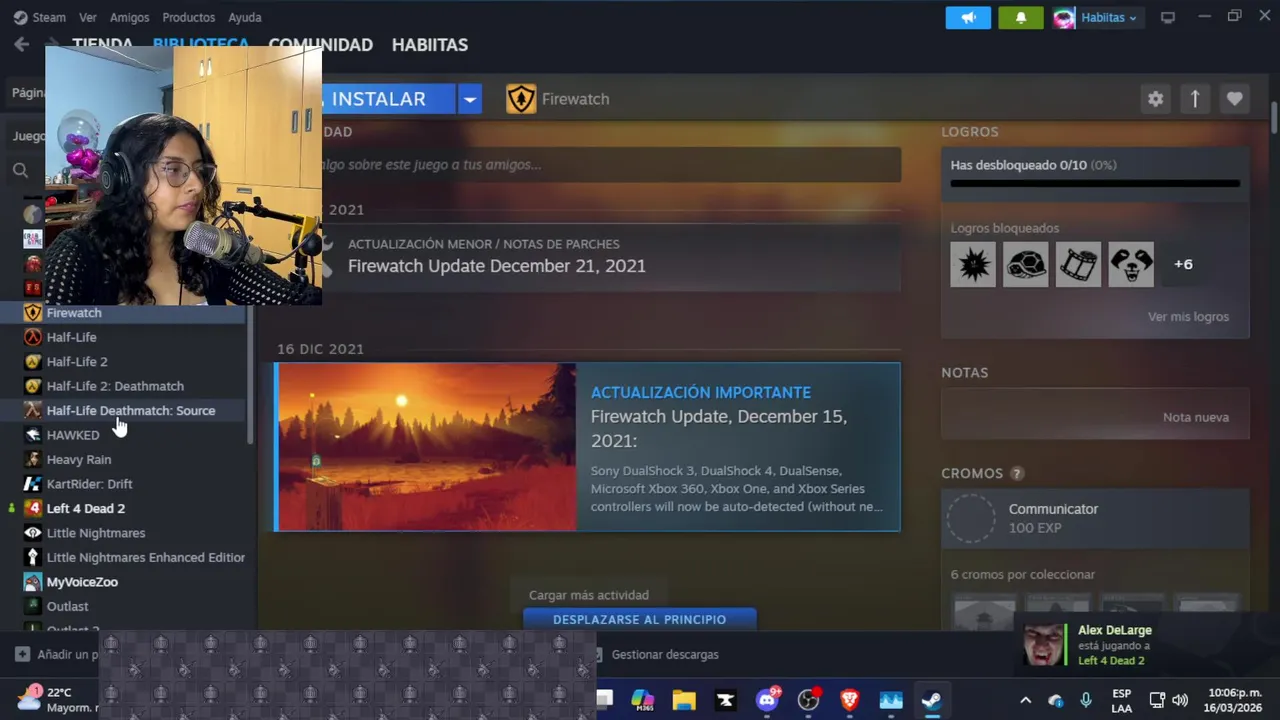Click the upward arrow icon beside gear
This screenshot has height=720, width=1280.
coord(1195,99)
